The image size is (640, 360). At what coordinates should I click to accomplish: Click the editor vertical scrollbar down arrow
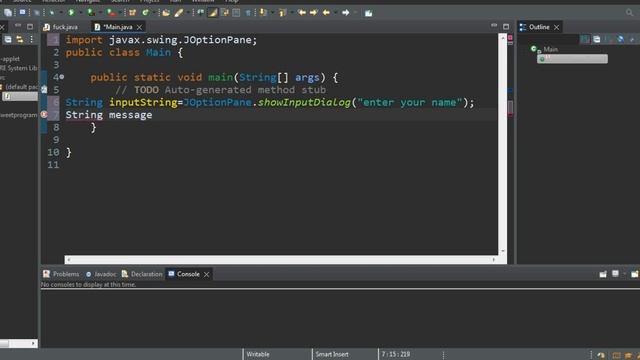(x=502, y=251)
